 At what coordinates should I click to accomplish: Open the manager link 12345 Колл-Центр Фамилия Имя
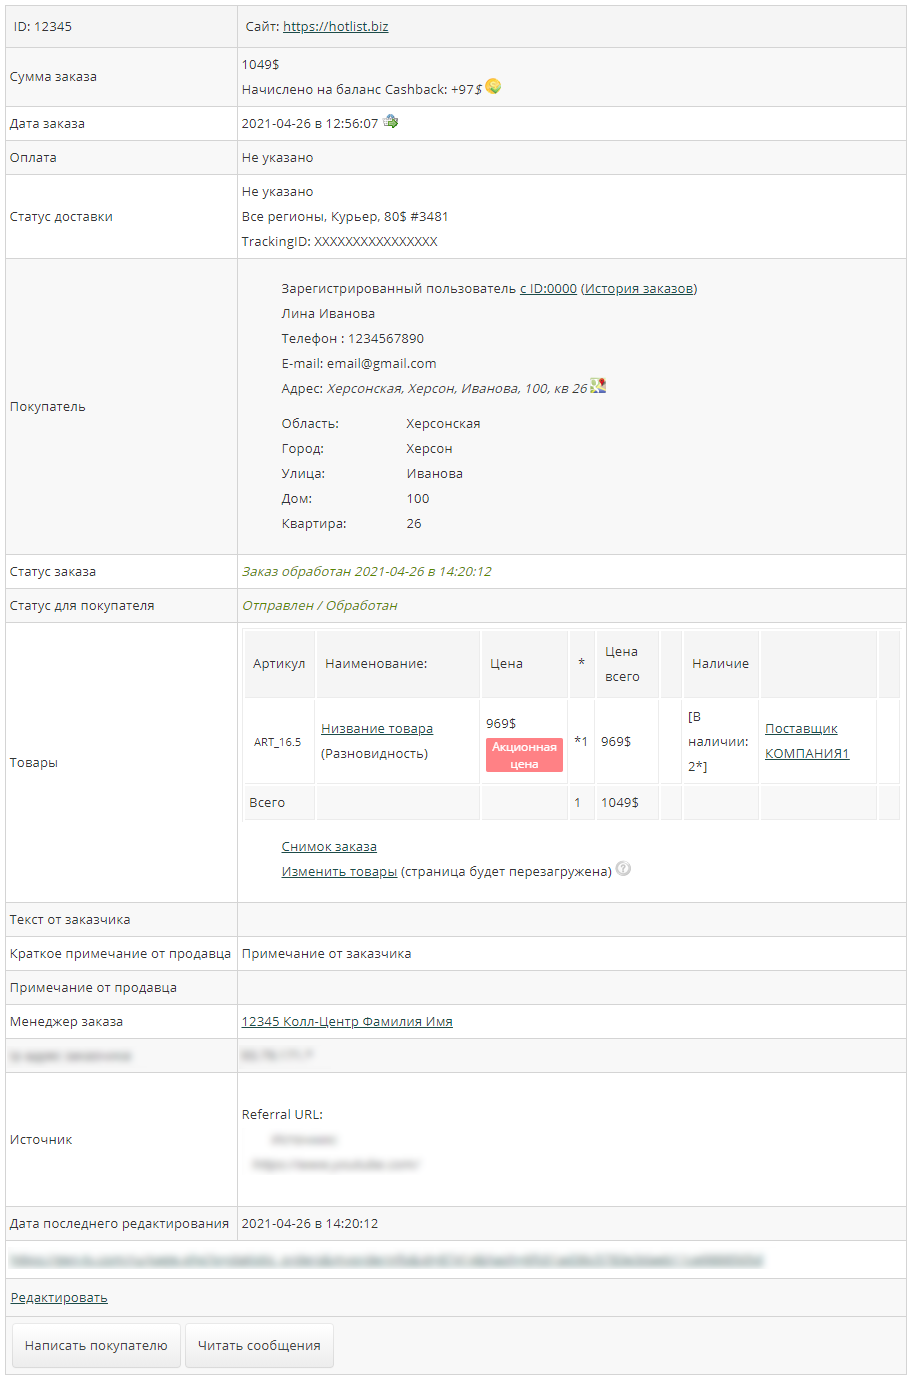pos(347,1022)
